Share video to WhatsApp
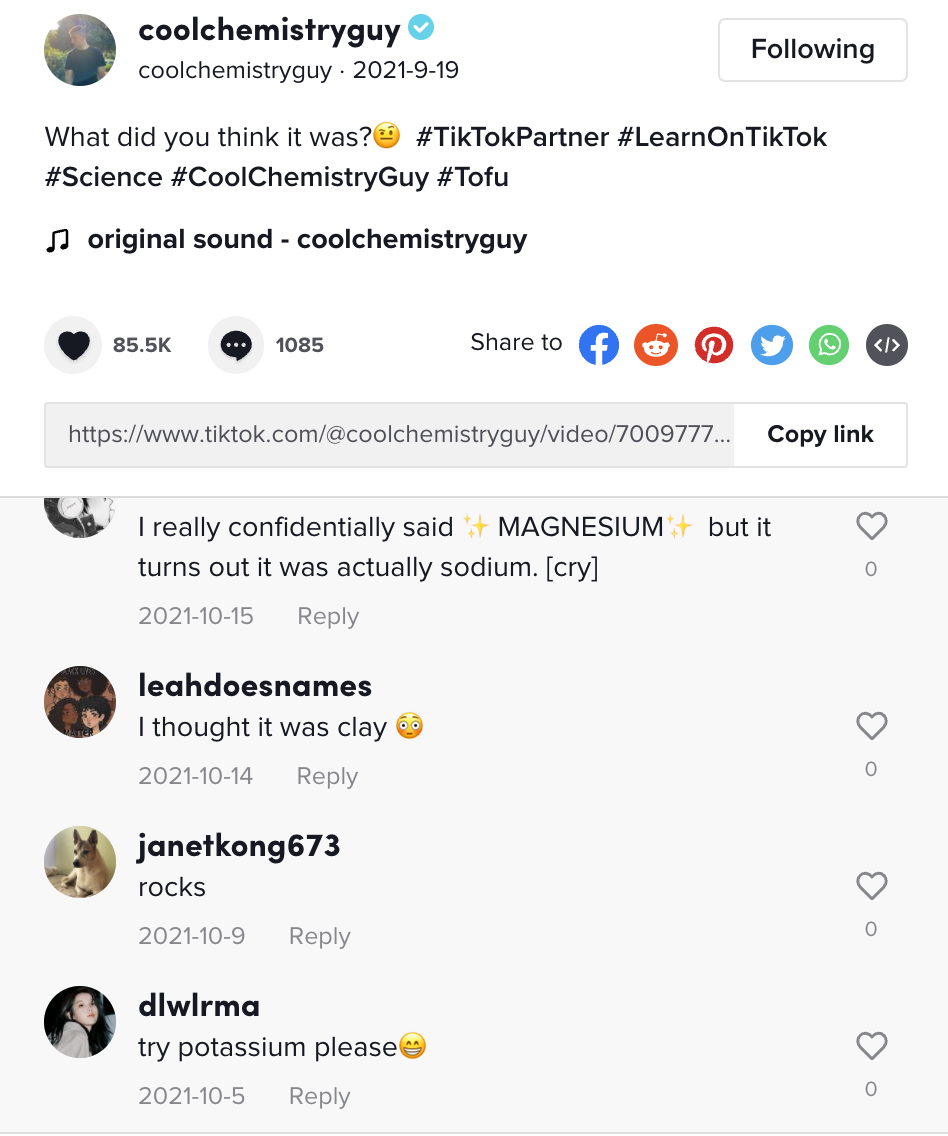 pyautogui.click(x=829, y=346)
